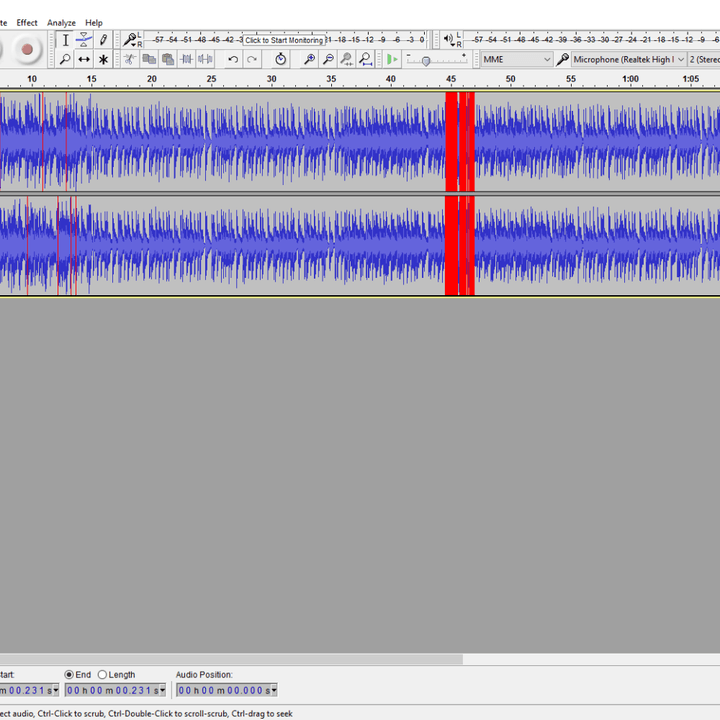Click the recording level meter scale
The image size is (720, 720).
click(x=286, y=40)
